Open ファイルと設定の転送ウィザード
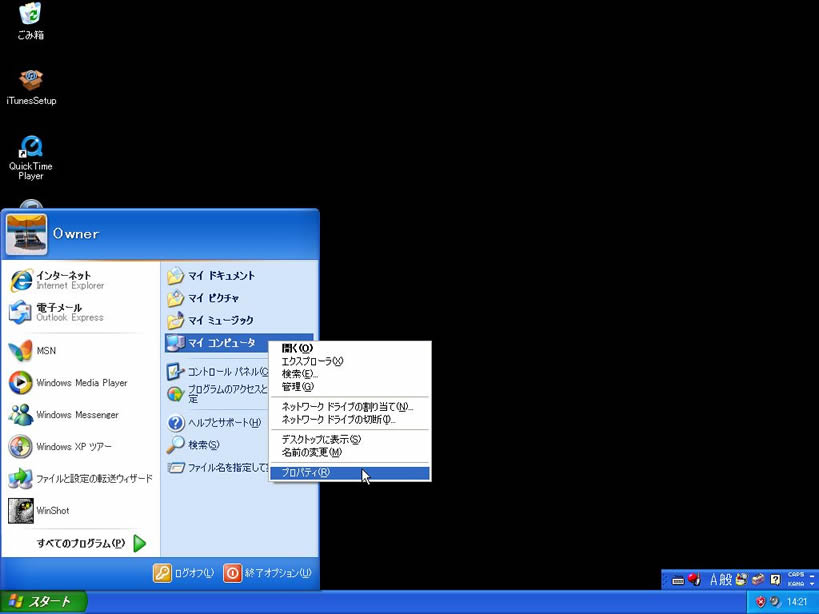Viewport: 819px width, 614px height. pyautogui.click(x=80, y=478)
